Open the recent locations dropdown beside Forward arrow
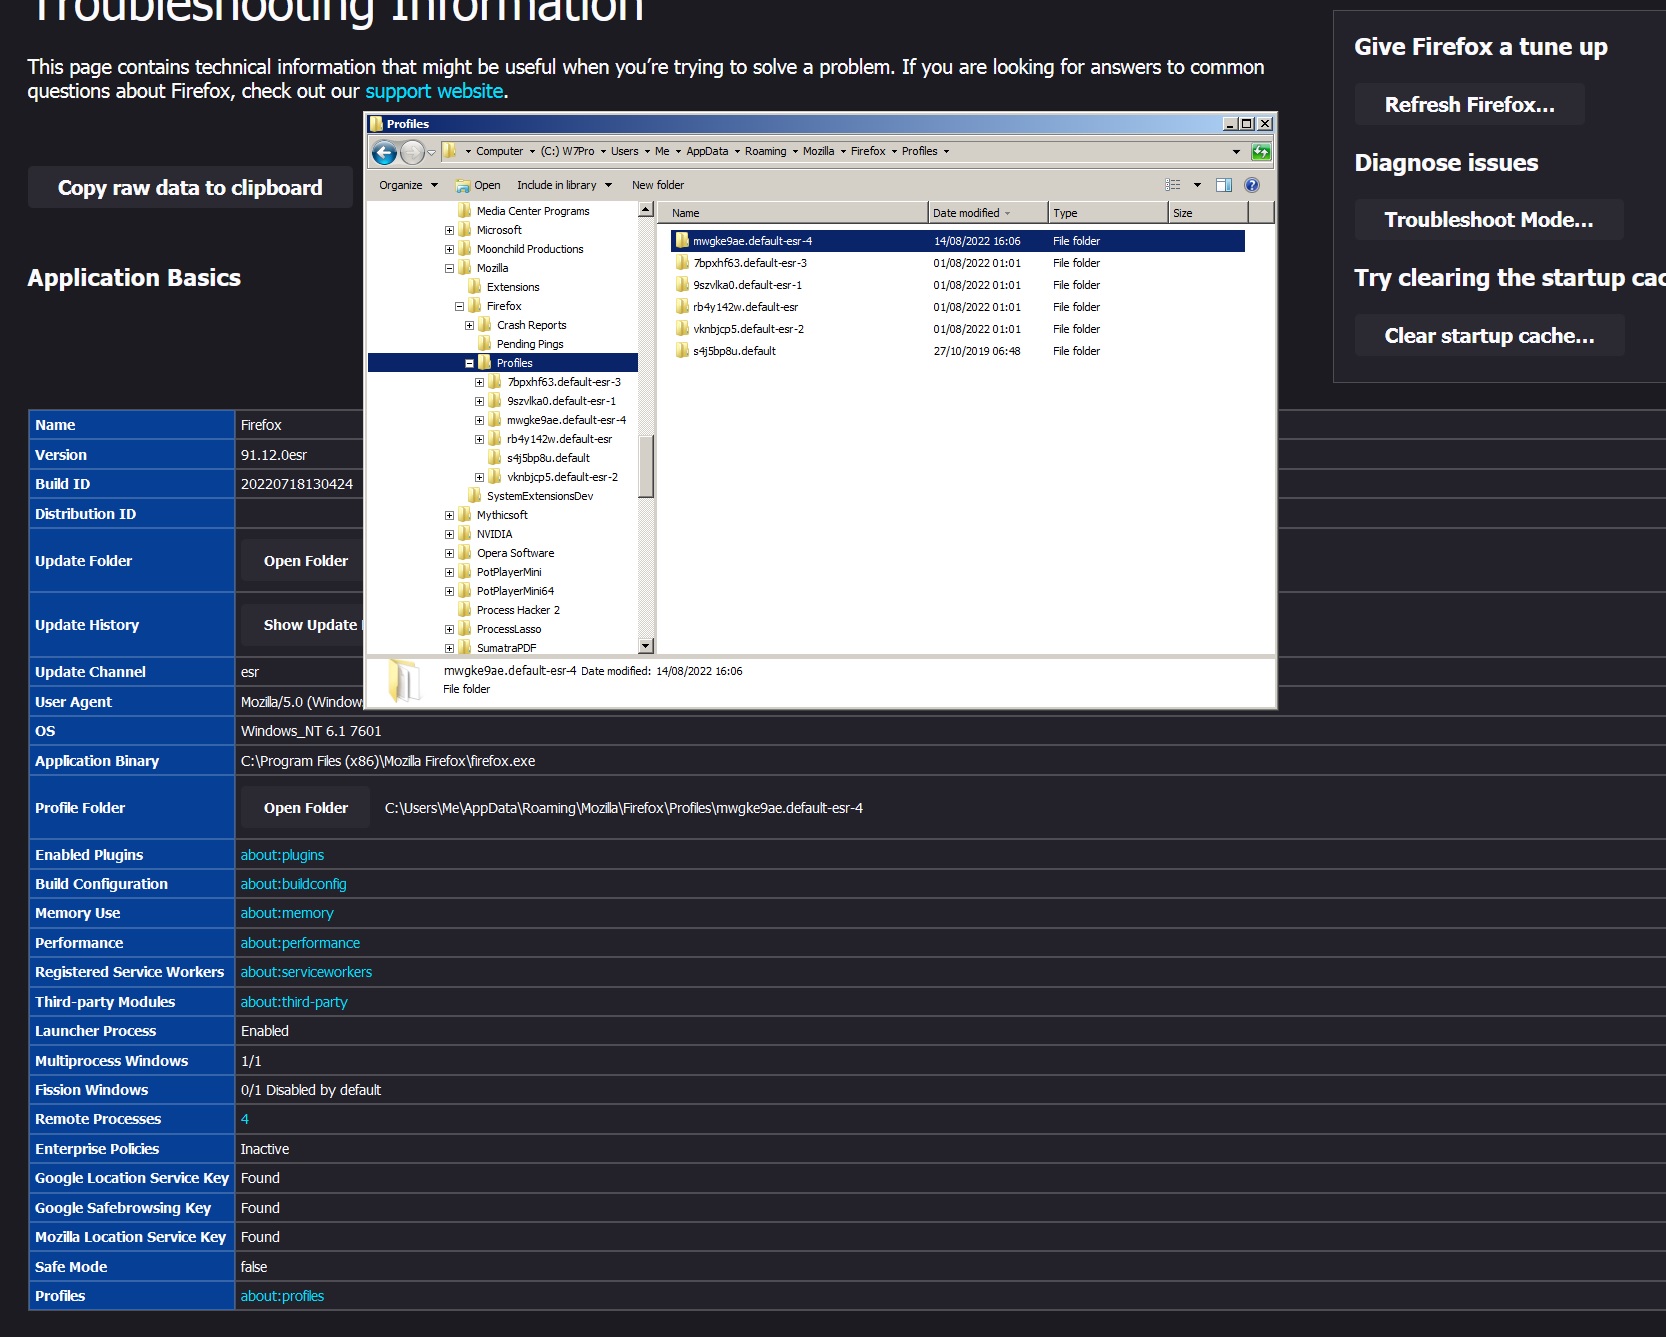1666x1337 pixels. [432, 153]
